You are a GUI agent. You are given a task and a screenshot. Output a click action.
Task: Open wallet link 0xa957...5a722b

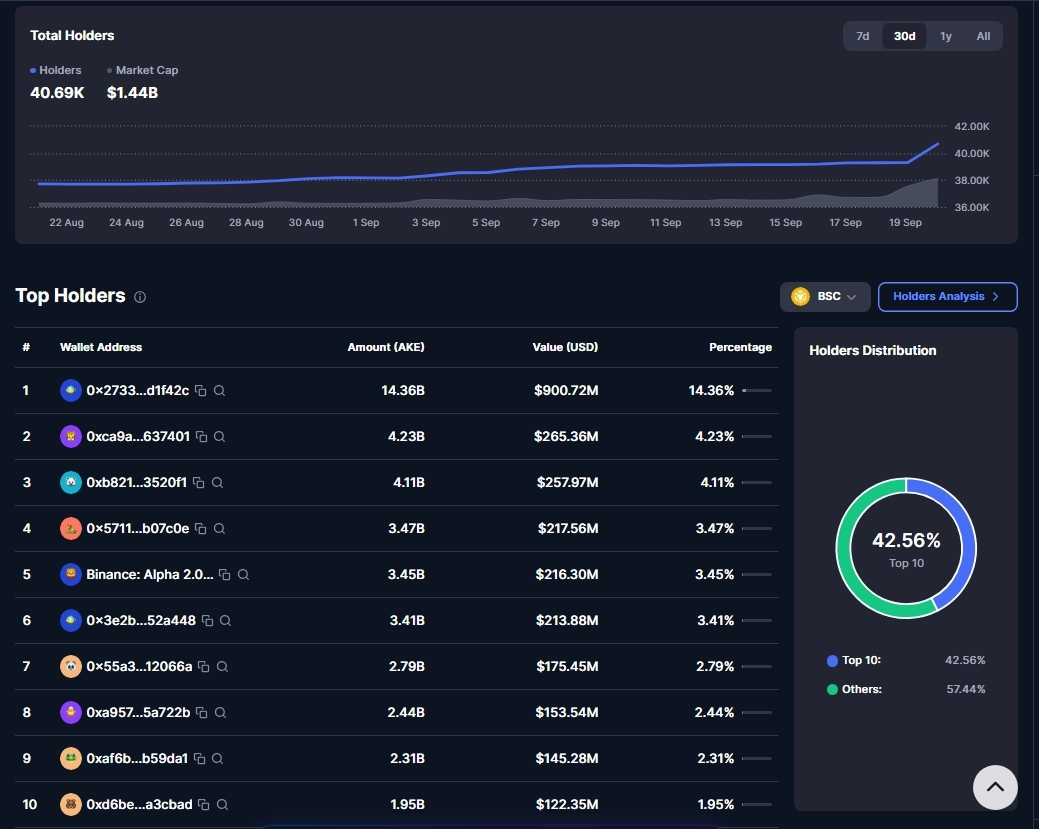[138, 712]
